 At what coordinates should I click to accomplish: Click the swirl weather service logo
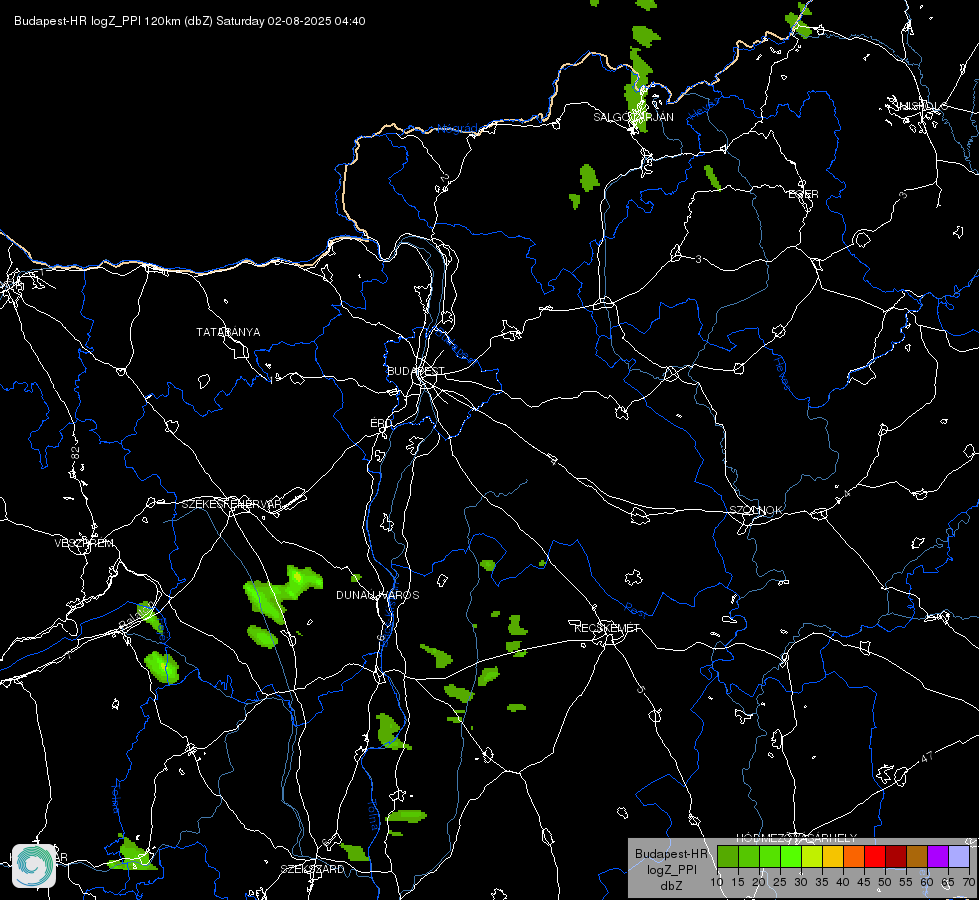pos(34,866)
